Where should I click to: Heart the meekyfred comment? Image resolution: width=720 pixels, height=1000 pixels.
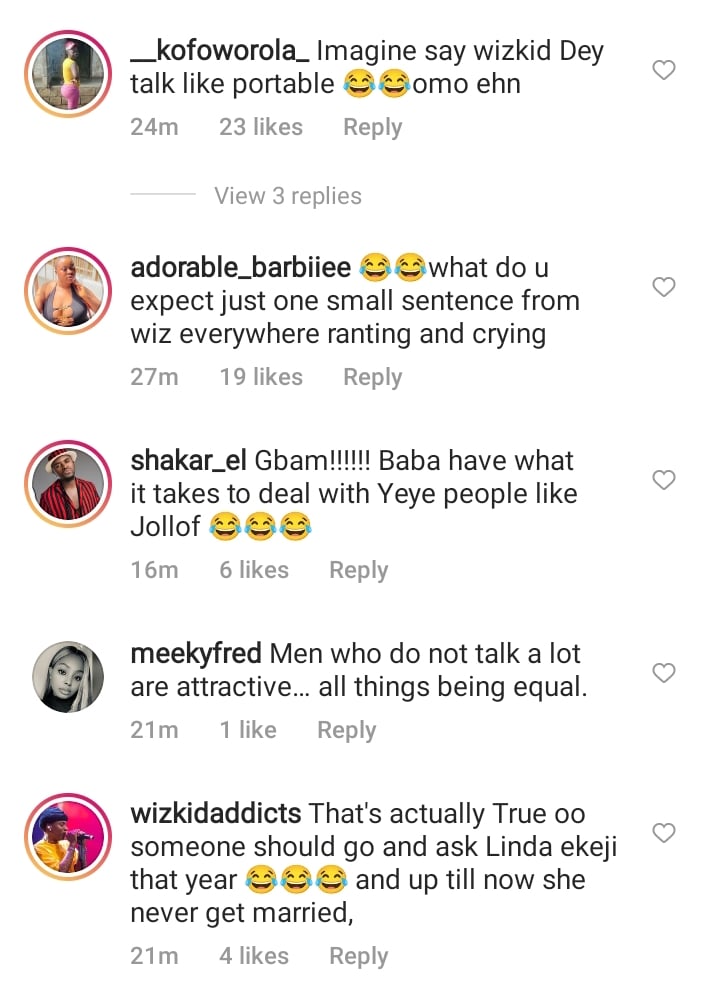(x=664, y=674)
